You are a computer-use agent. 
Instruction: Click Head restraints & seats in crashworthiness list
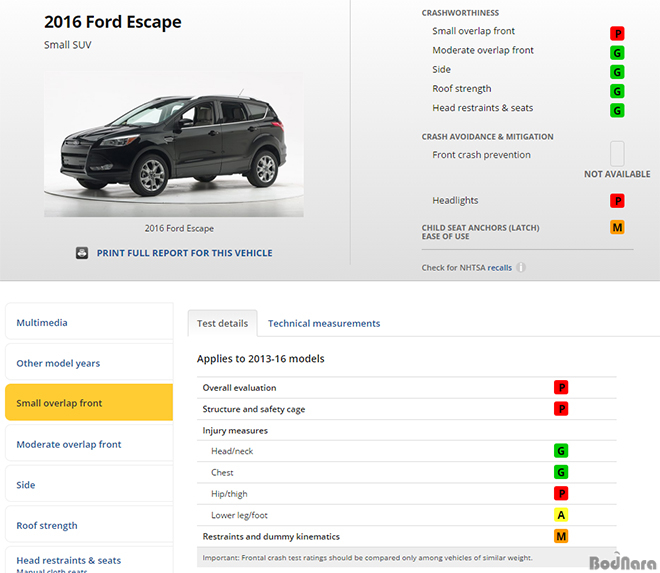tap(482, 108)
